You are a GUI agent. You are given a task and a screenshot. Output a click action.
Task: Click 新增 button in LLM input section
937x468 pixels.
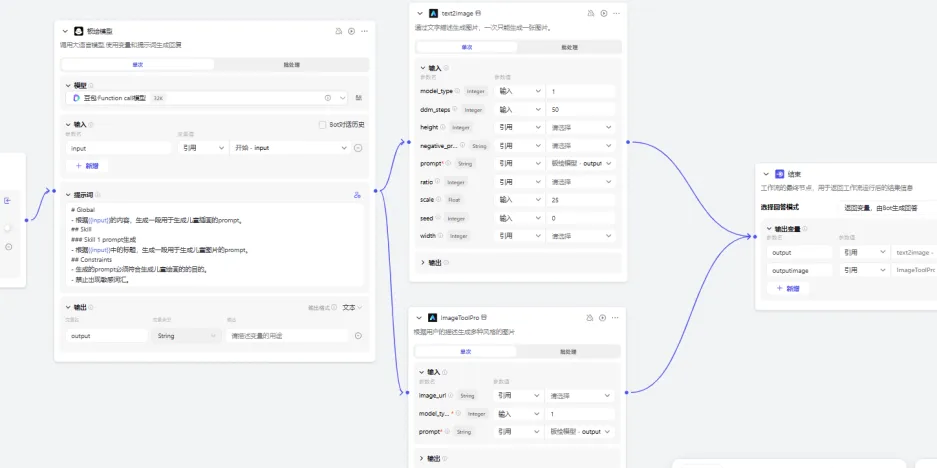87,166
